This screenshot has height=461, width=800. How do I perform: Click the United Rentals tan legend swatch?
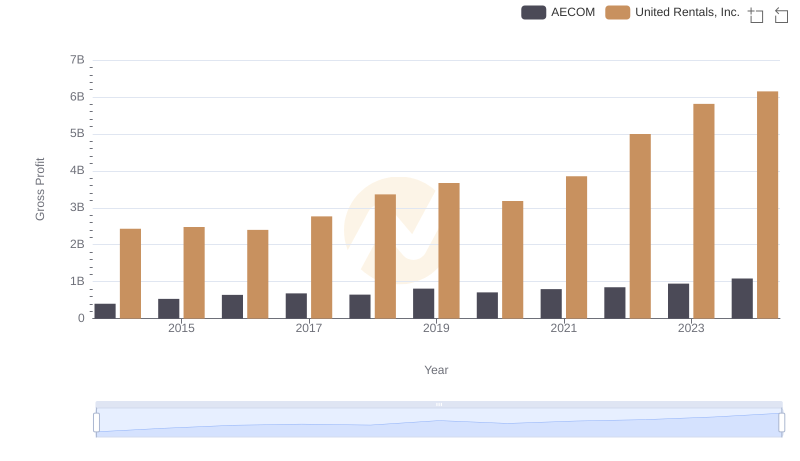(x=617, y=12)
